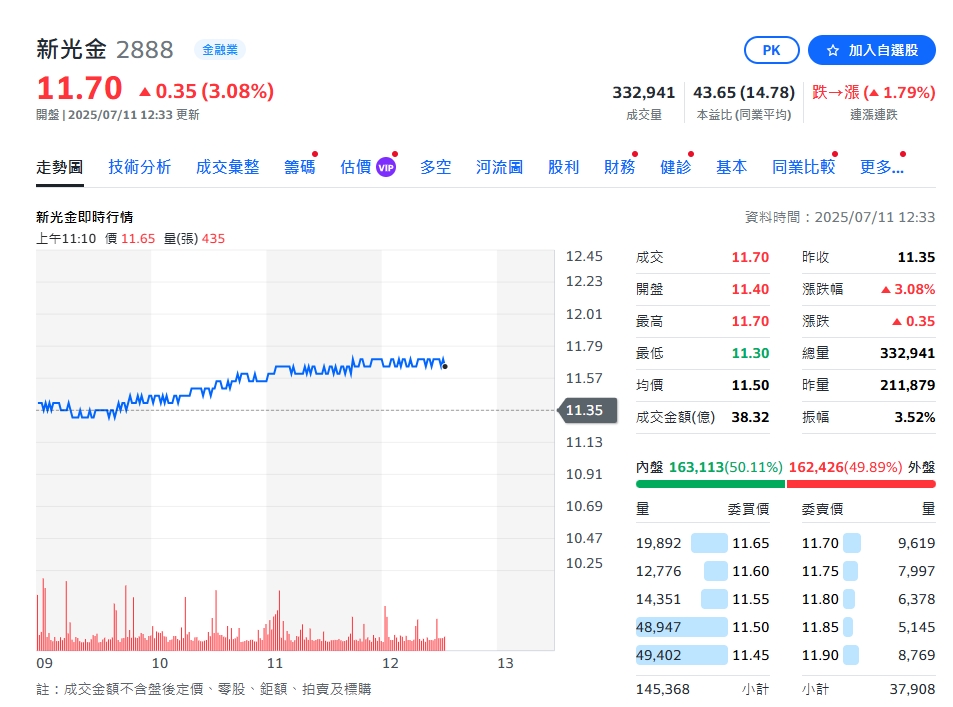953x707 pixels.
Task: Open the PK stock comparison
Action: pos(770,49)
